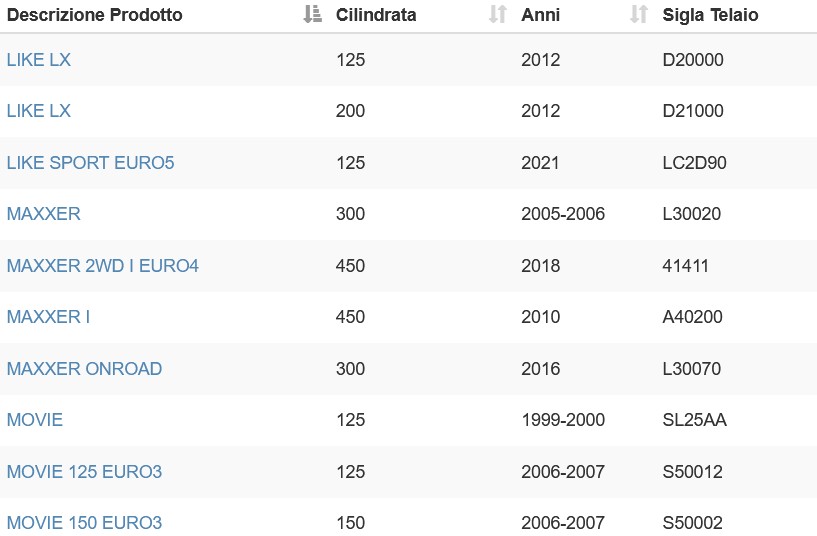Click the Cilindrata column sort arrows icon

[x=498, y=15]
